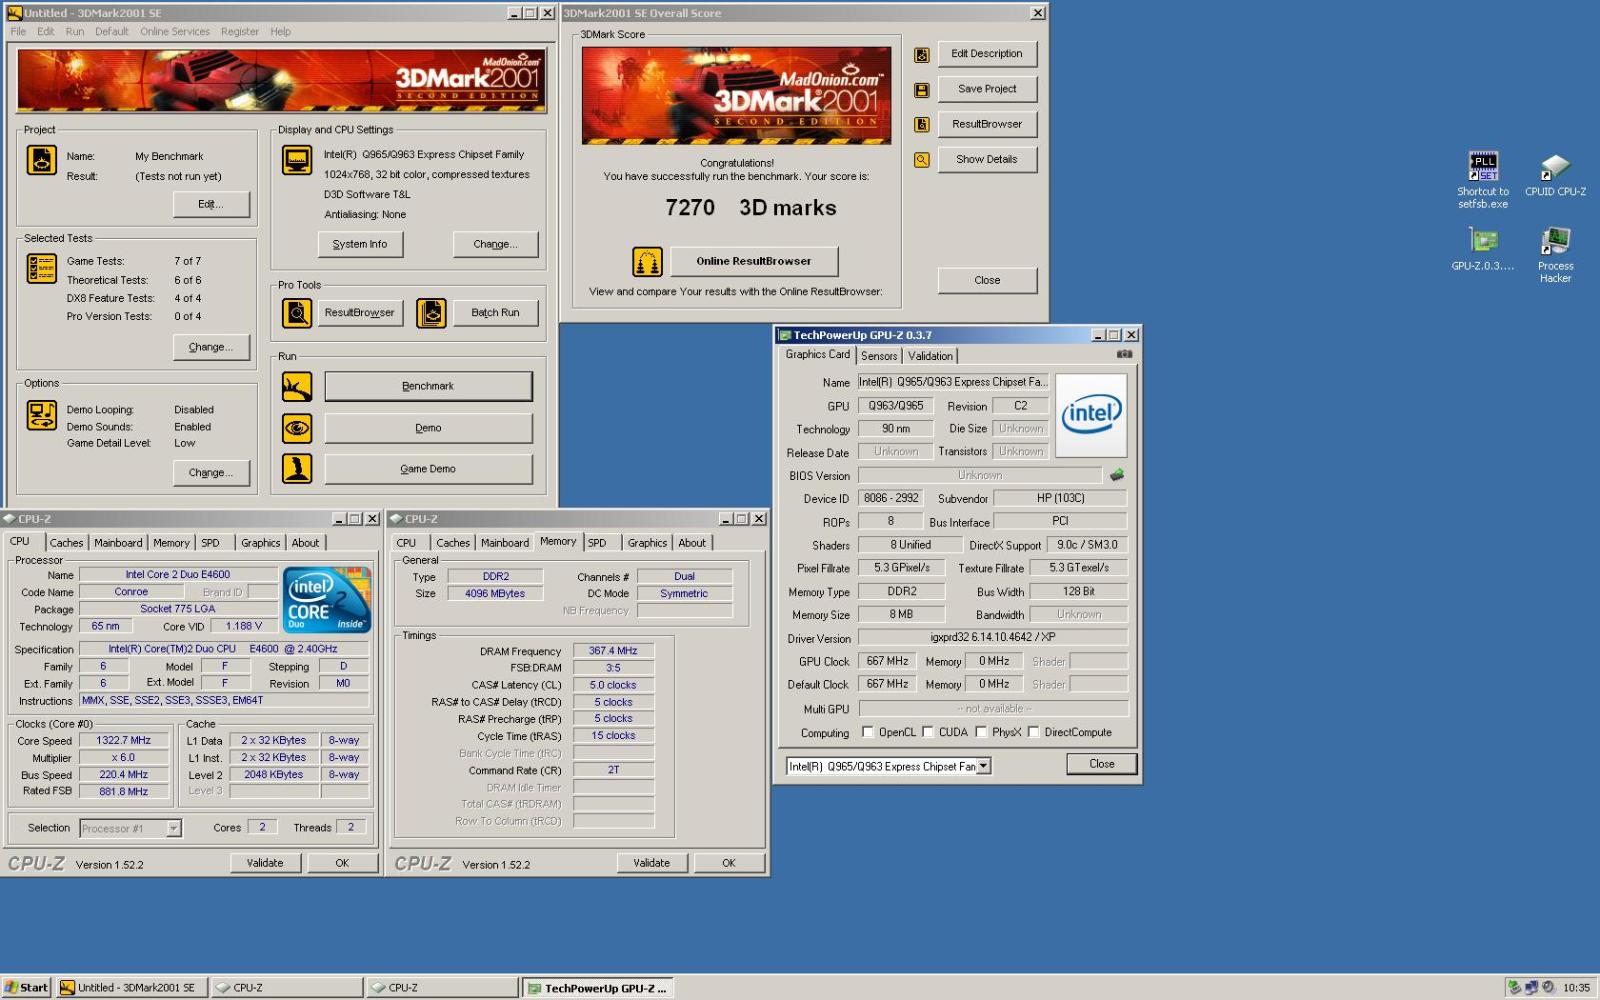Open the GPU-Z.0.3 desktop icon
This screenshot has height=1000, width=1600.
point(1483,248)
